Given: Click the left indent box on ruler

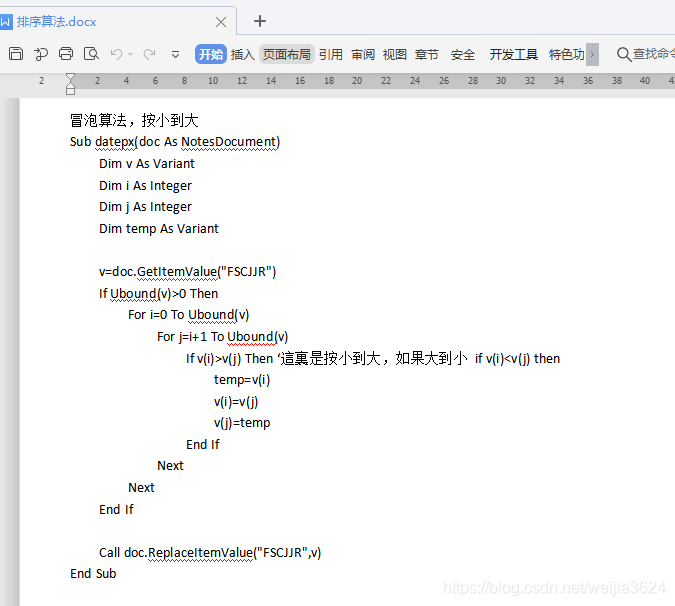Looking at the screenshot, I should coord(71,90).
